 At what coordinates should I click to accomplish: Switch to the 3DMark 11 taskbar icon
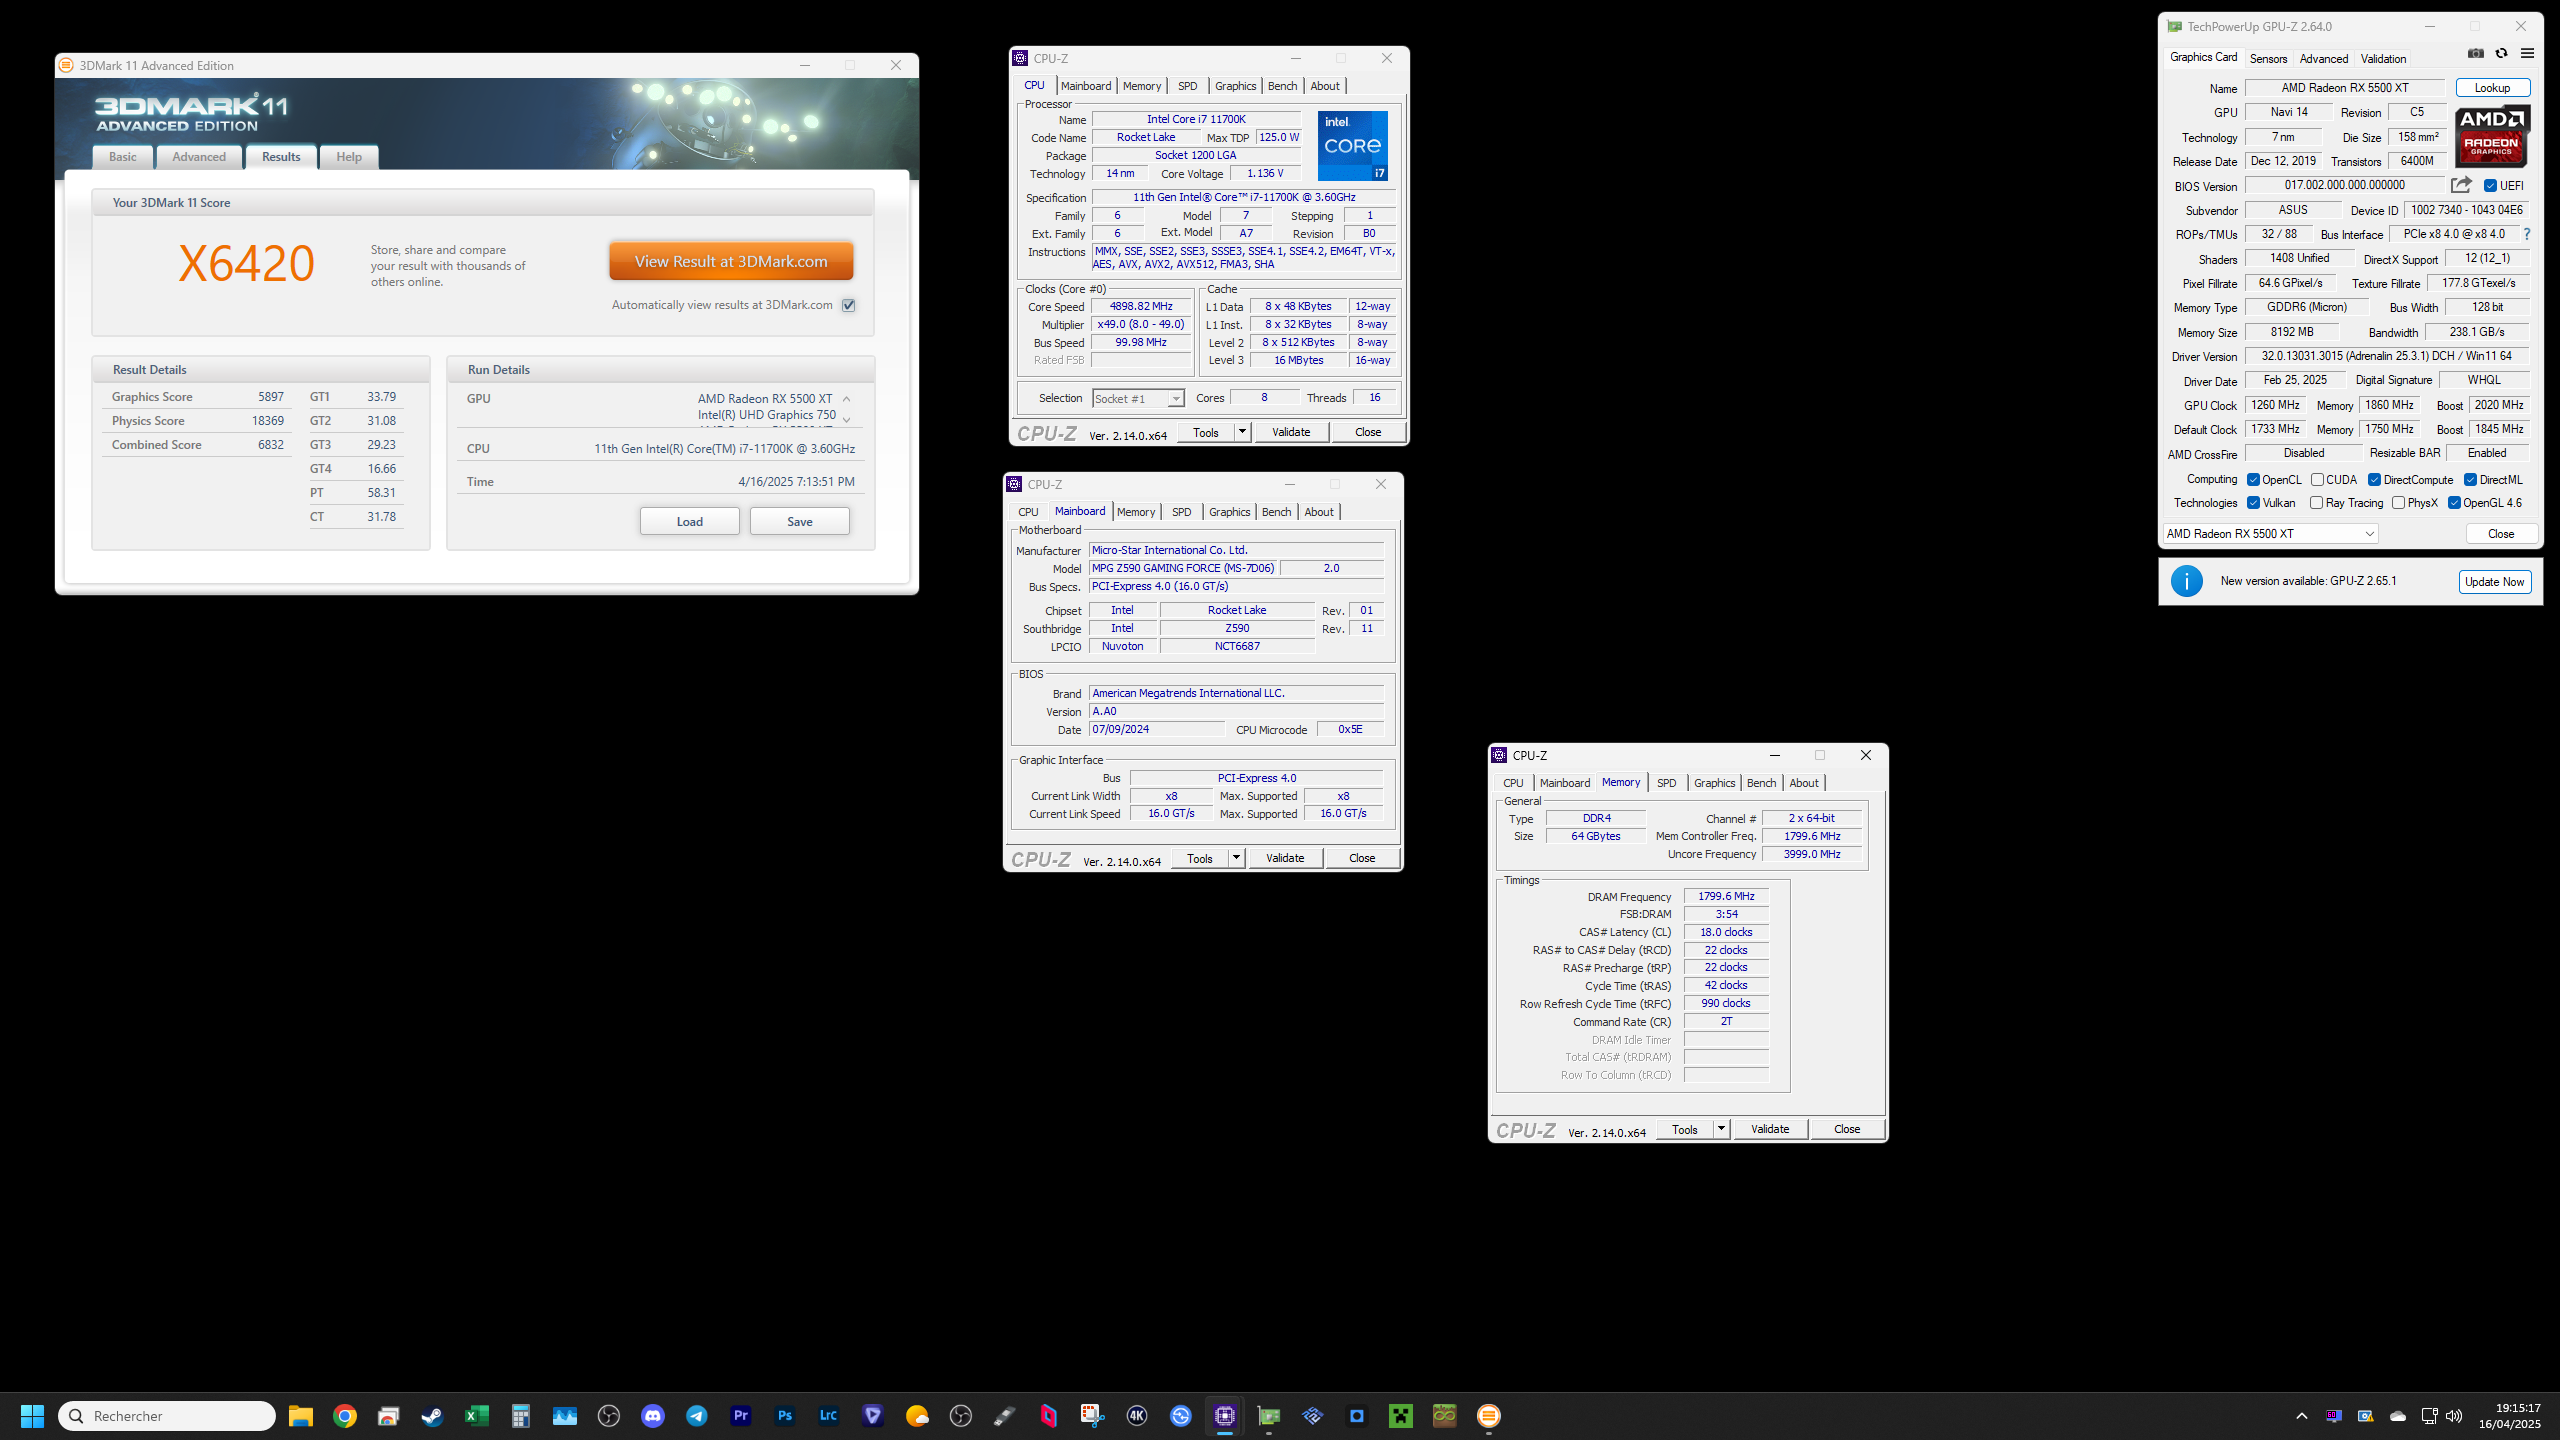pyautogui.click(x=1489, y=1416)
